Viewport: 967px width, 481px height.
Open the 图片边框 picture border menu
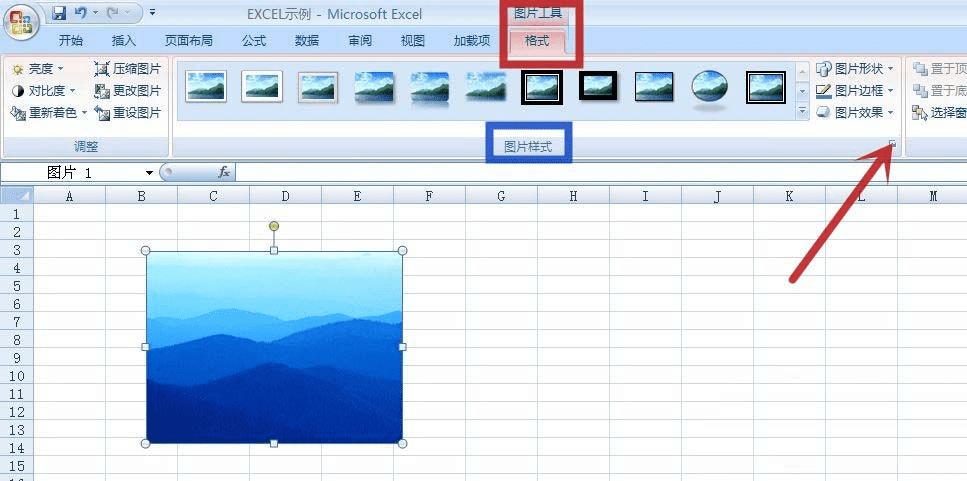(x=855, y=91)
